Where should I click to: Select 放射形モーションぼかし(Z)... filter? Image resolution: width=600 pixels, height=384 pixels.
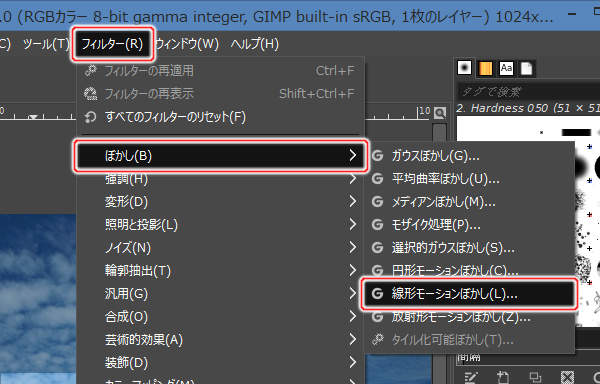click(x=470, y=317)
